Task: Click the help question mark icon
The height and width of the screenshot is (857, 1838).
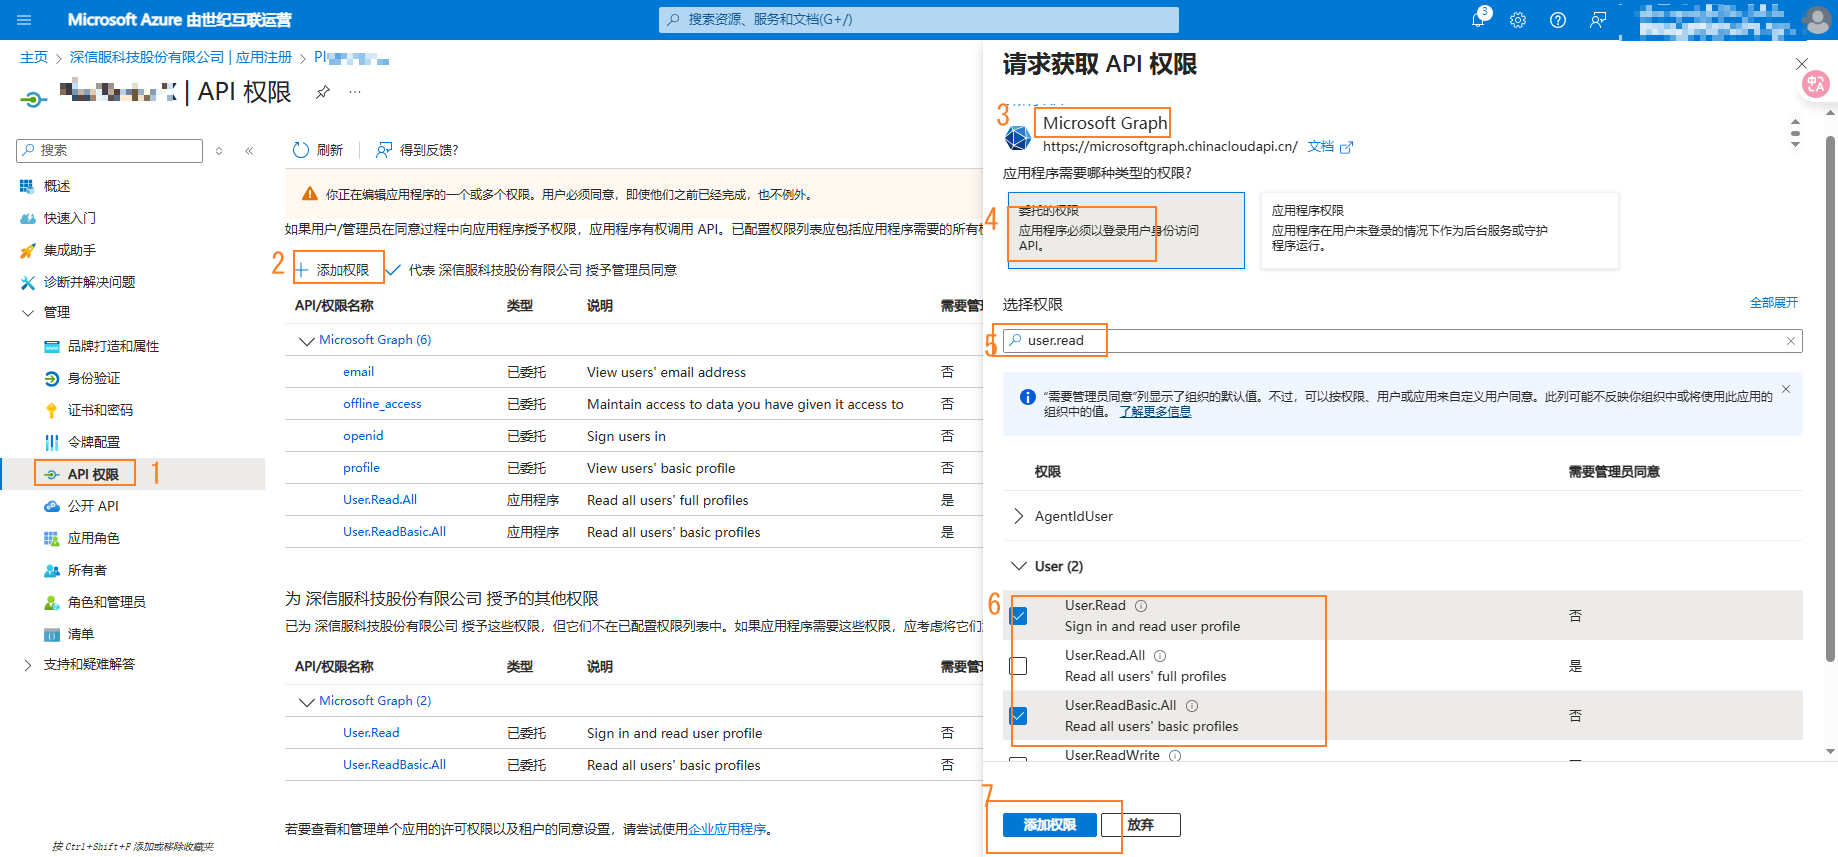Action: [x=1558, y=20]
